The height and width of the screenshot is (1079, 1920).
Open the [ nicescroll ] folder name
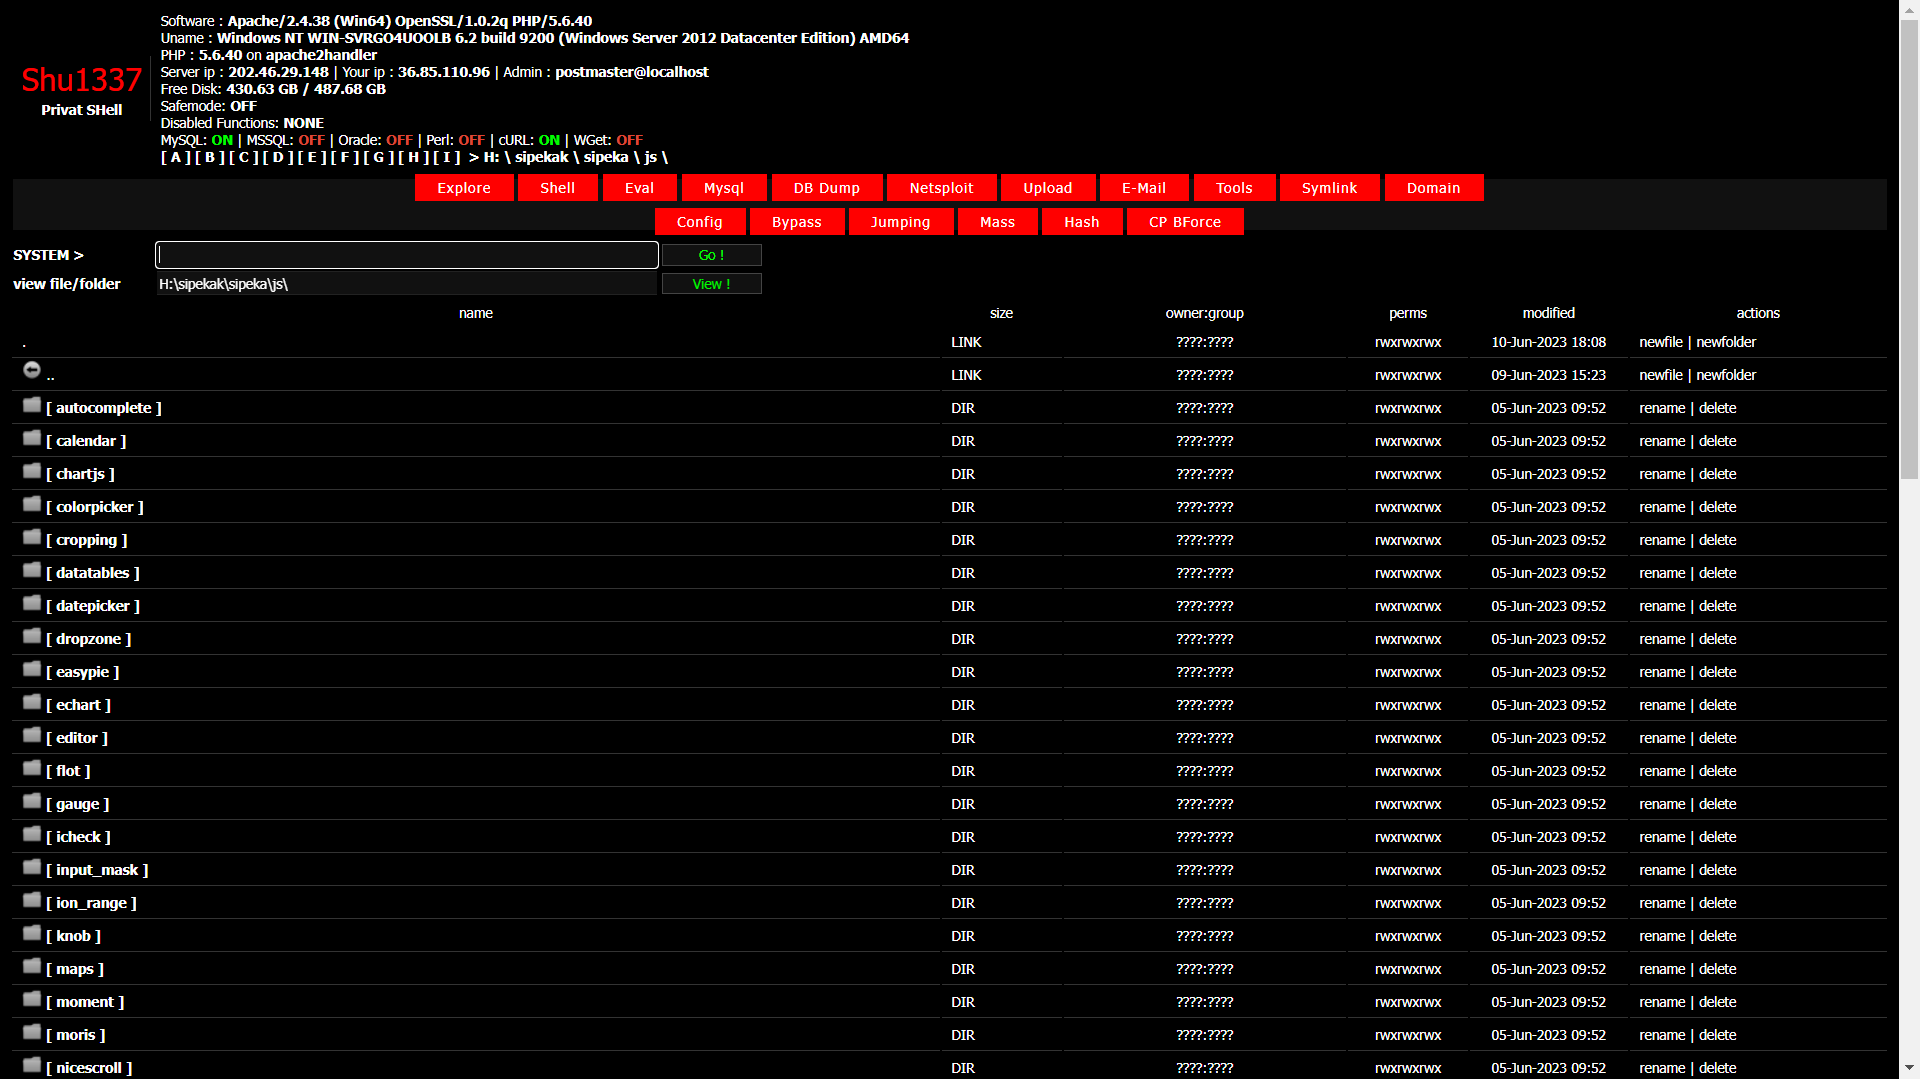coord(89,1068)
